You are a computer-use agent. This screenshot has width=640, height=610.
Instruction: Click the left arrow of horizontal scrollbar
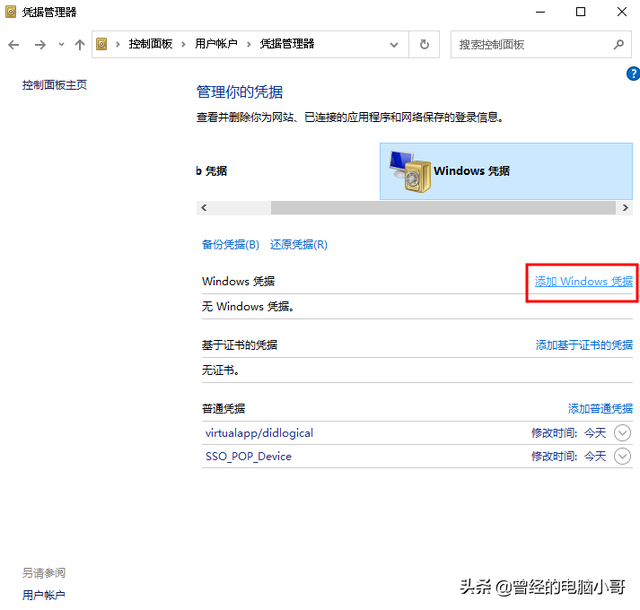(x=204, y=207)
